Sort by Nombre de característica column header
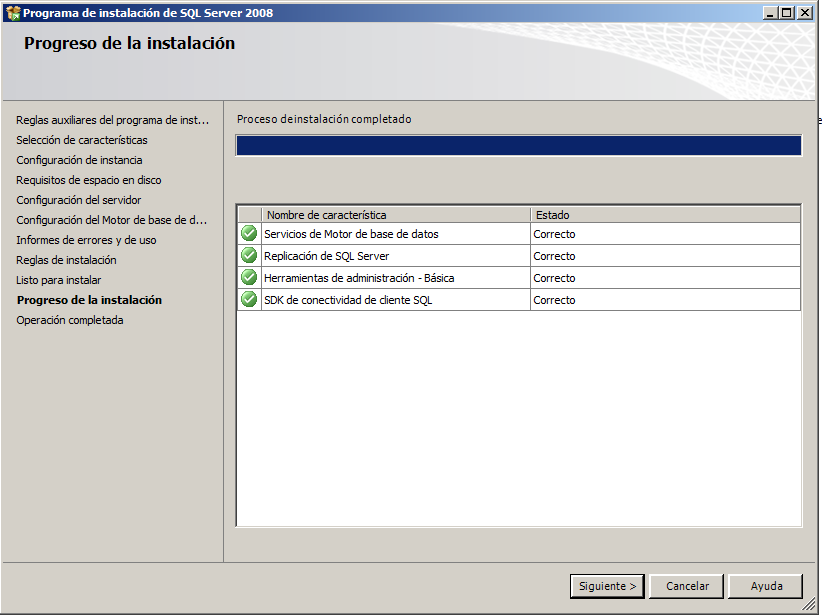Image resolution: width=822 pixels, height=615 pixels. pyautogui.click(x=396, y=215)
